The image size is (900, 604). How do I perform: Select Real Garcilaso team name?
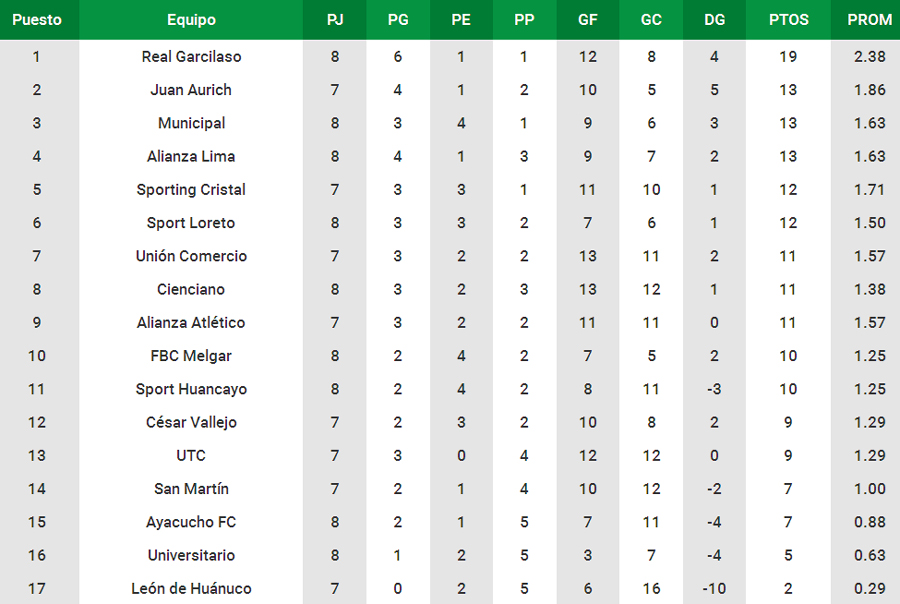pyautogui.click(x=191, y=57)
